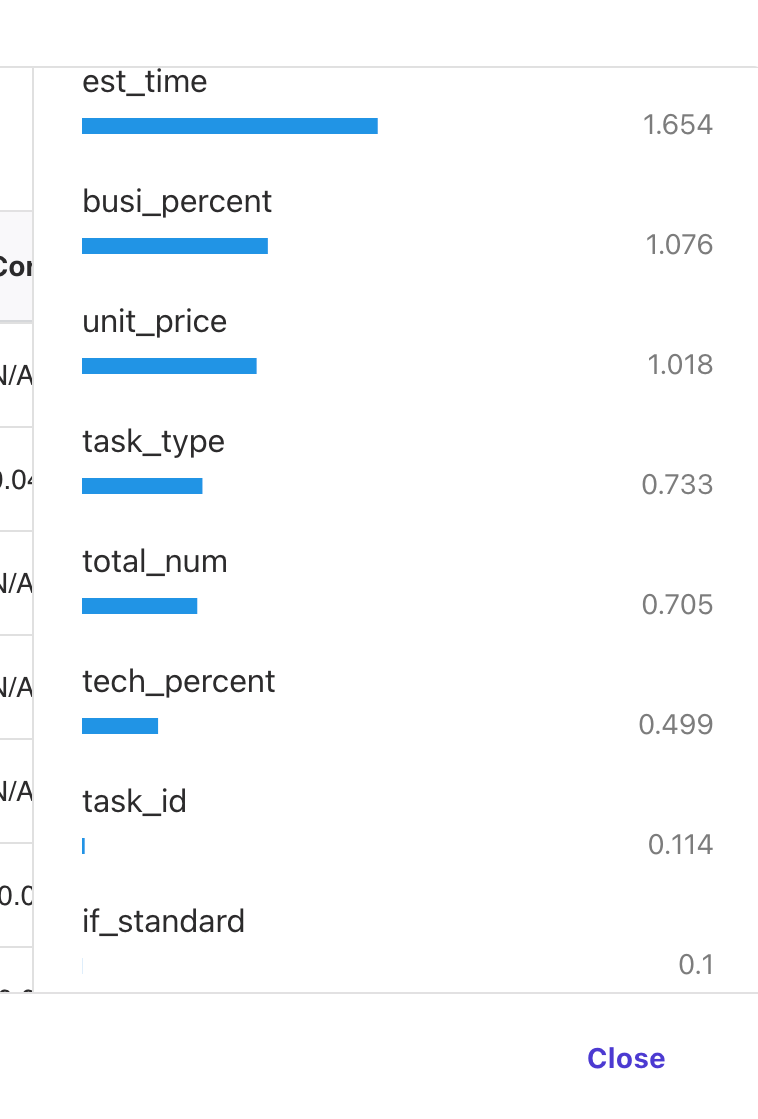Click the est_time importance bar
This screenshot has width=758, height=1119.
(230, 126)
